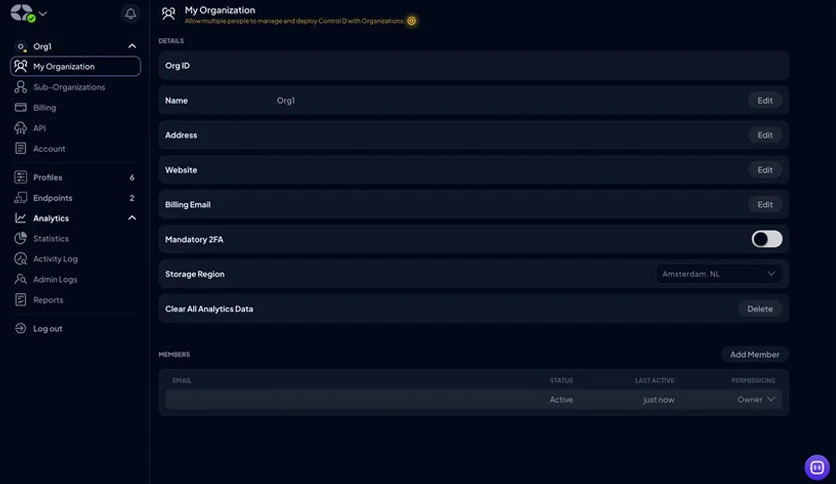Click the yellow info icon in subtitle
The width and height of the screenshot is (836, 484).
pyautogui.click(x=412, y=21)
